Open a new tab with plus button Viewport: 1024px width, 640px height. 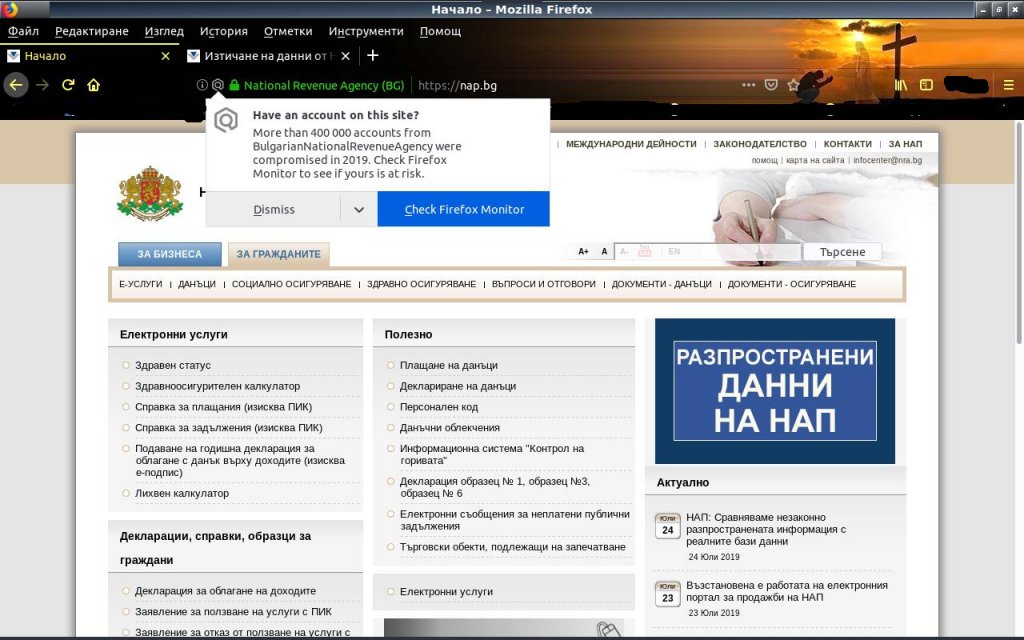tap(372, 56)
